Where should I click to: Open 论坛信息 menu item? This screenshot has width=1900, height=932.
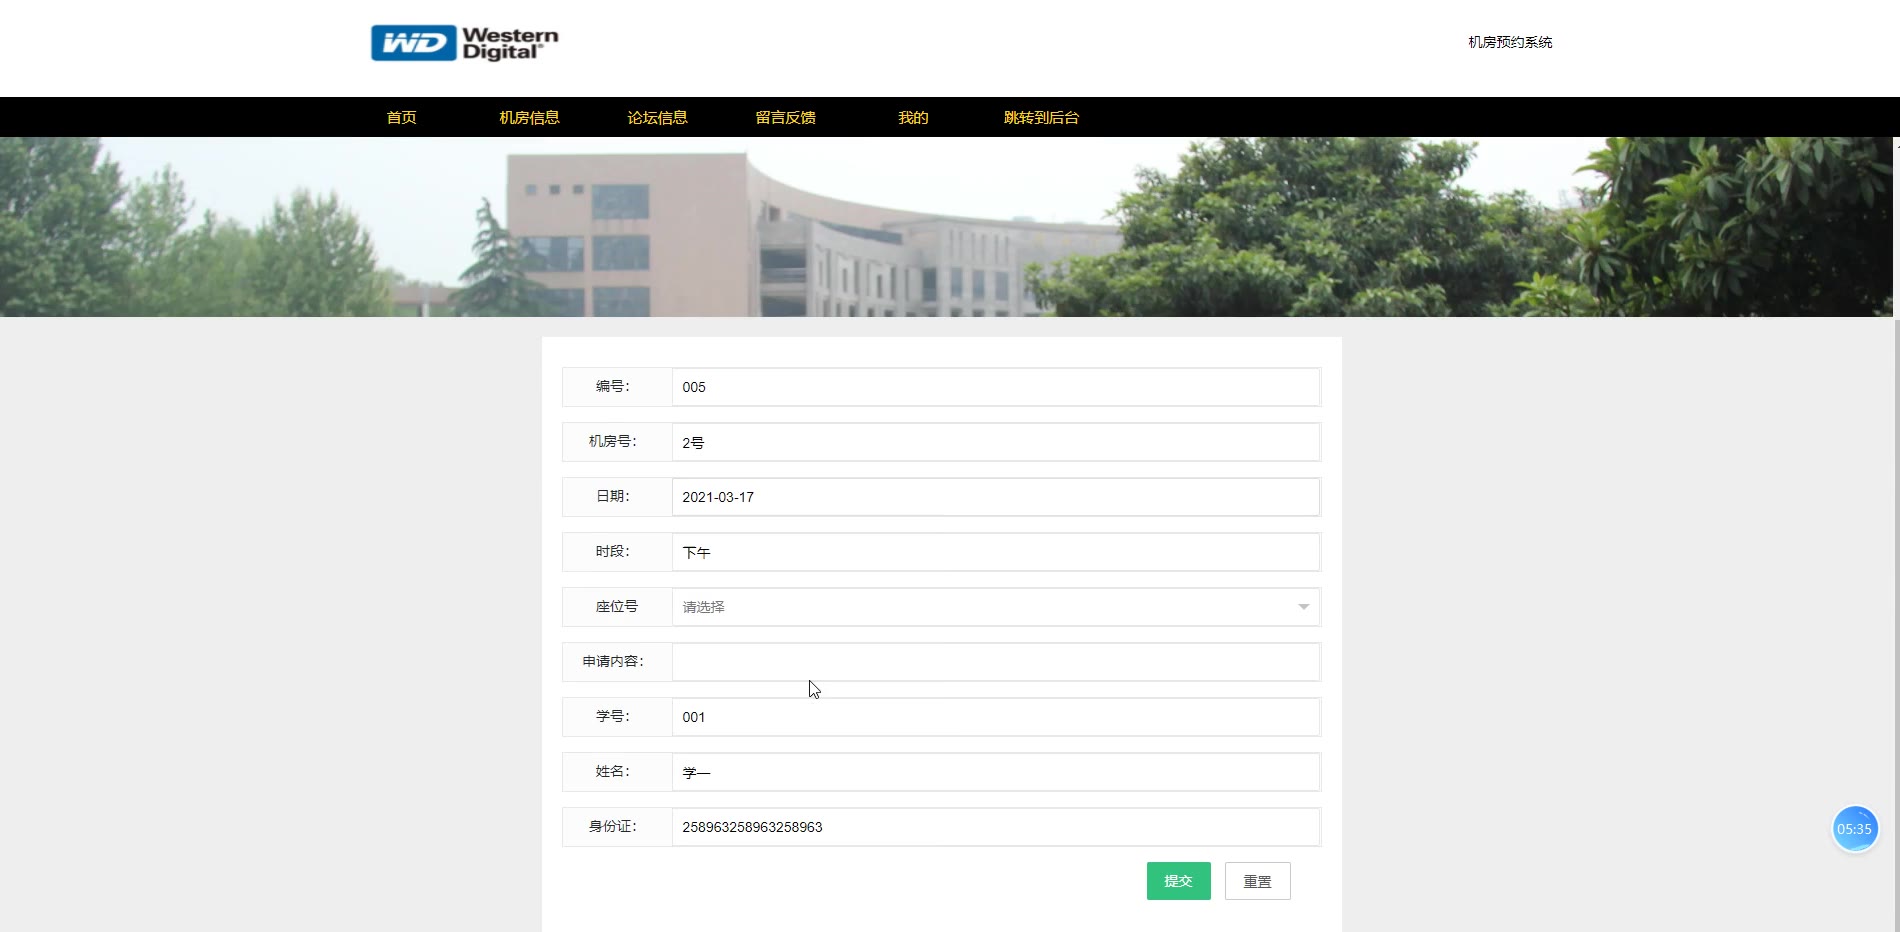(658, 117)
